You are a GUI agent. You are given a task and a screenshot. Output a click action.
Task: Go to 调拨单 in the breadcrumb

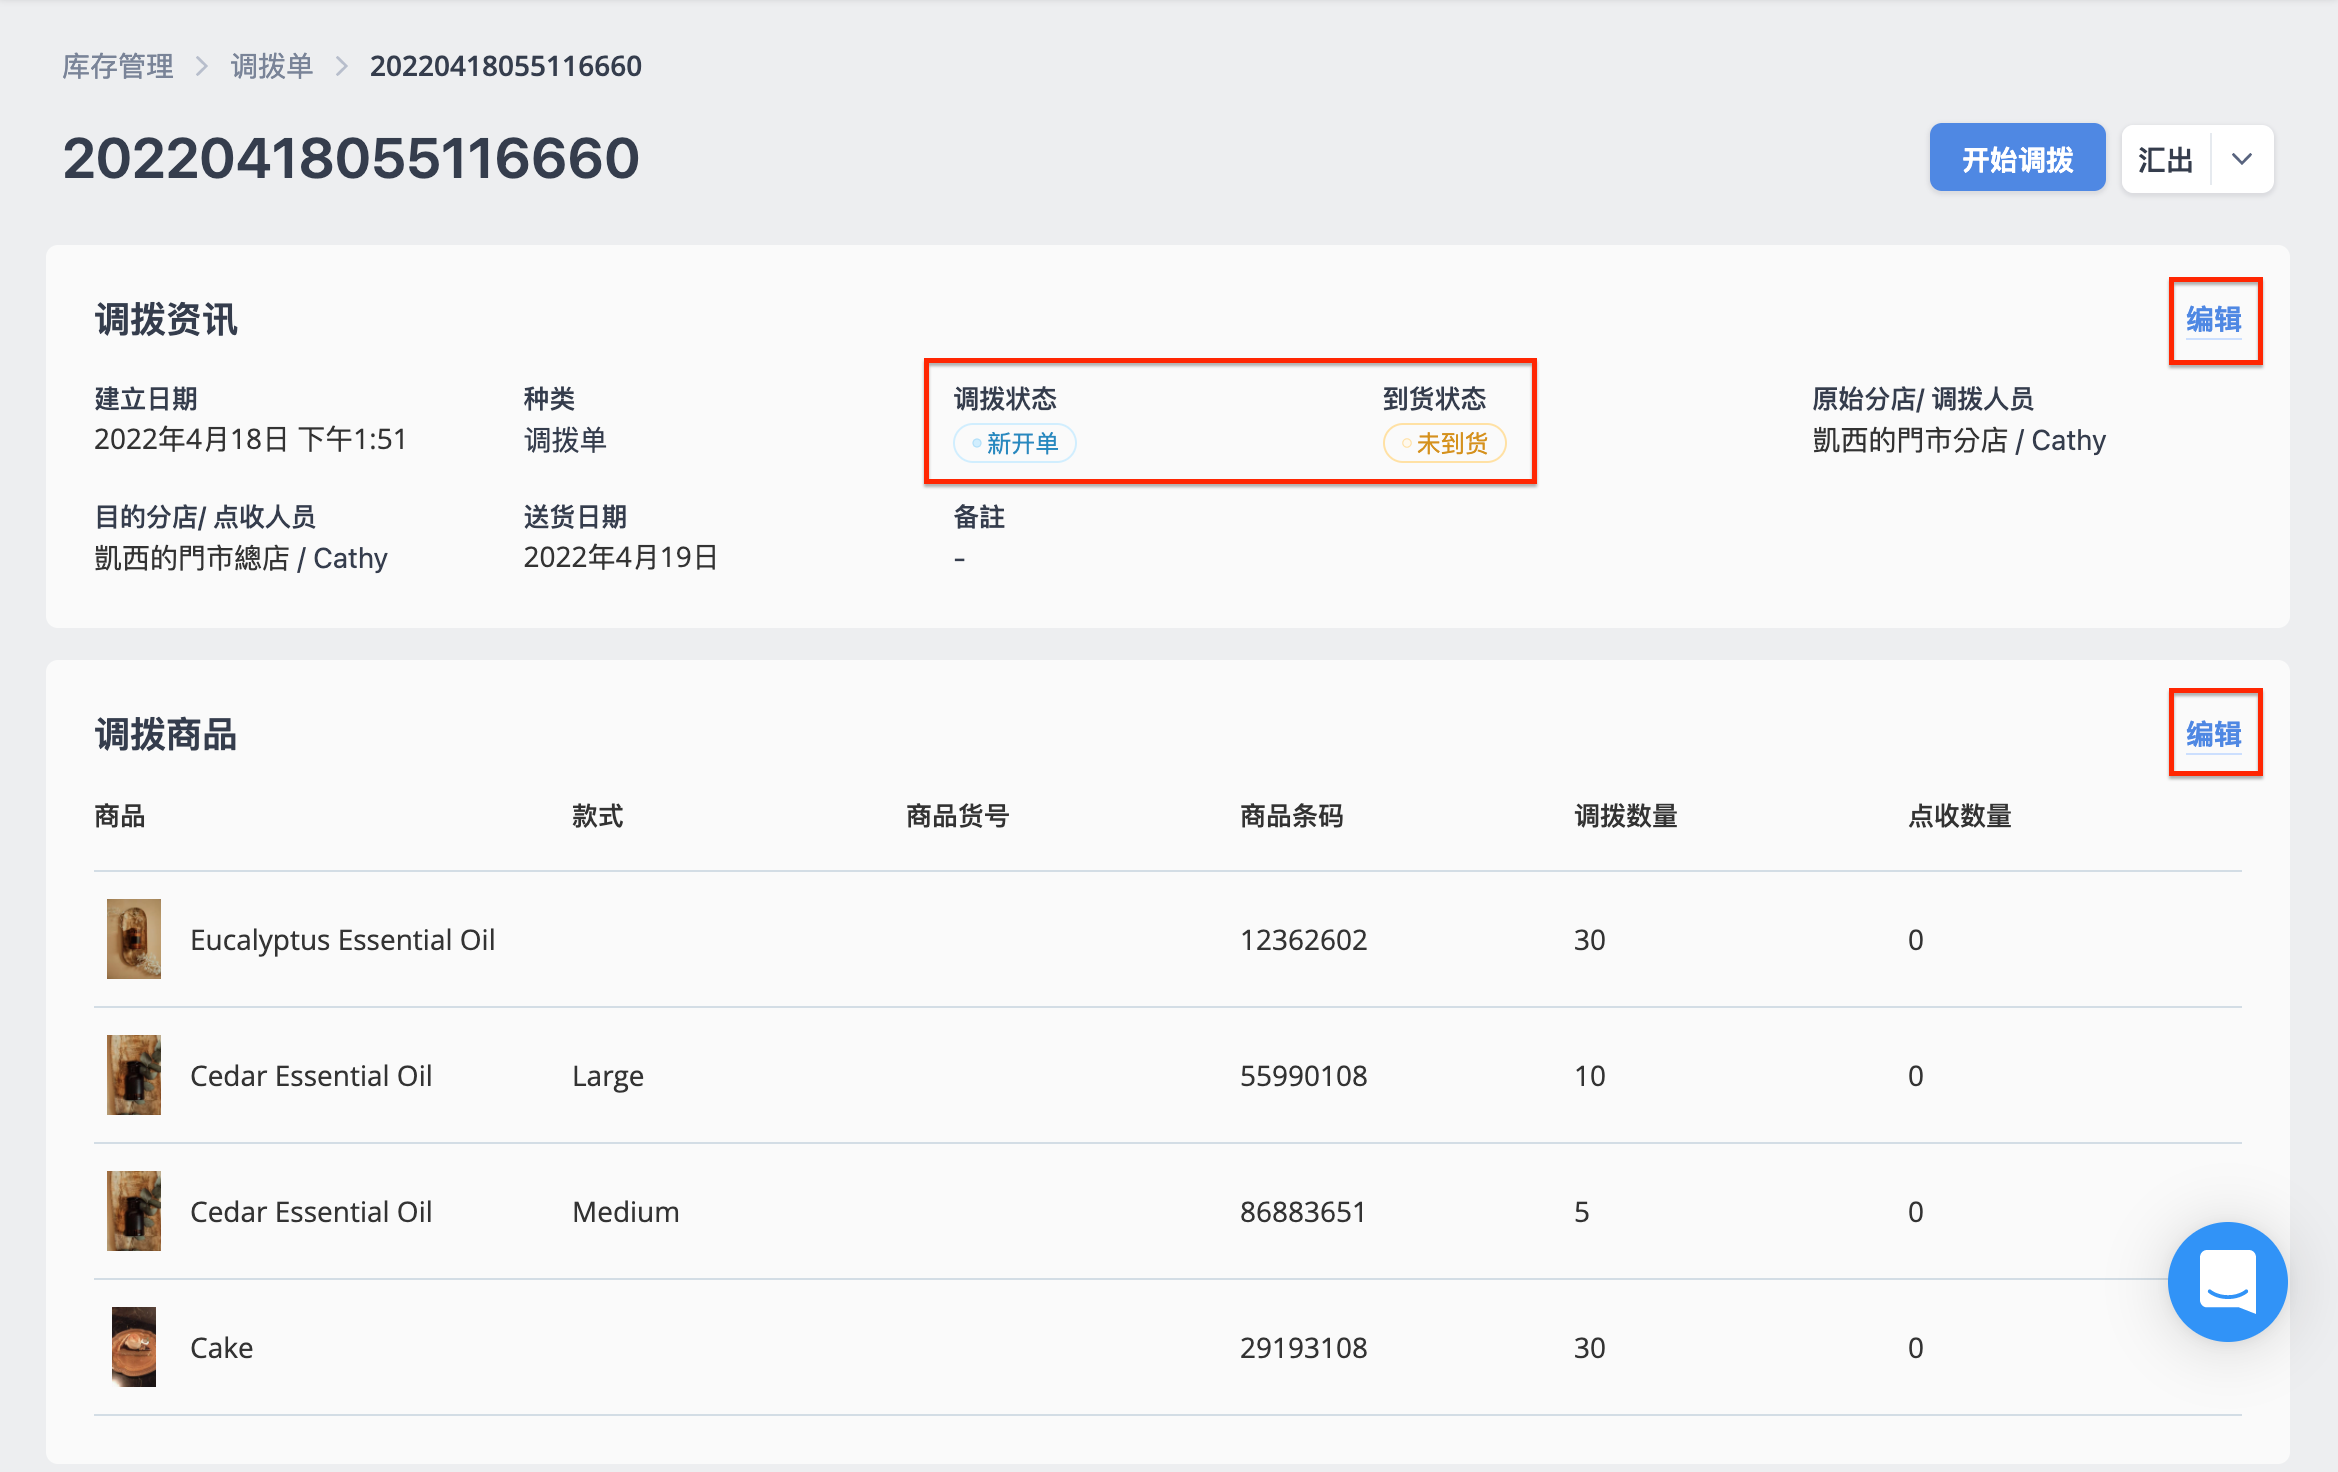tap(272, 66)
